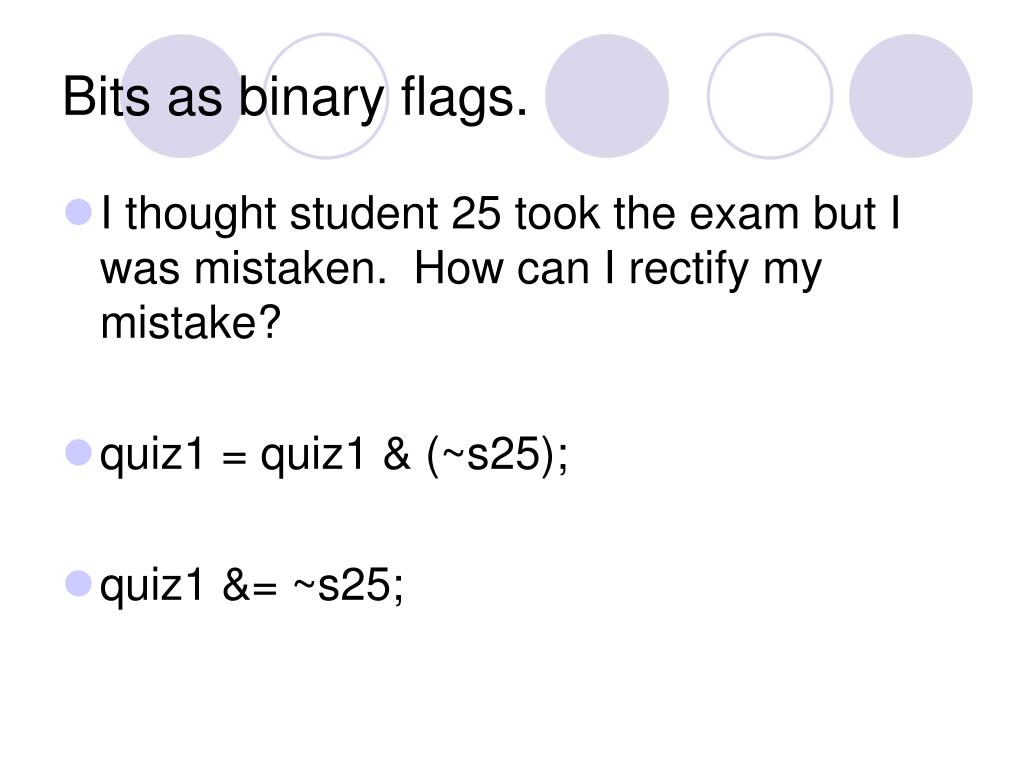Image resolution: width=1024 pixels, height=768 pixels.
Task: Click the '&=' operator in last line
Action: point(250,585)
